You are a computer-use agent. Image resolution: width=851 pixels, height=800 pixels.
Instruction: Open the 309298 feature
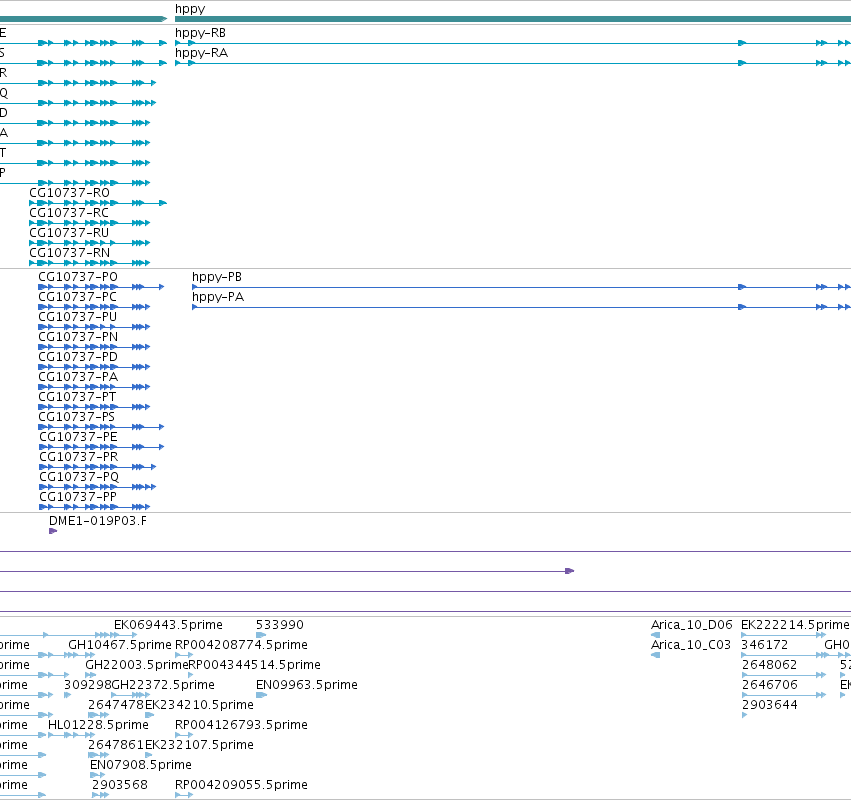[87, 685]
